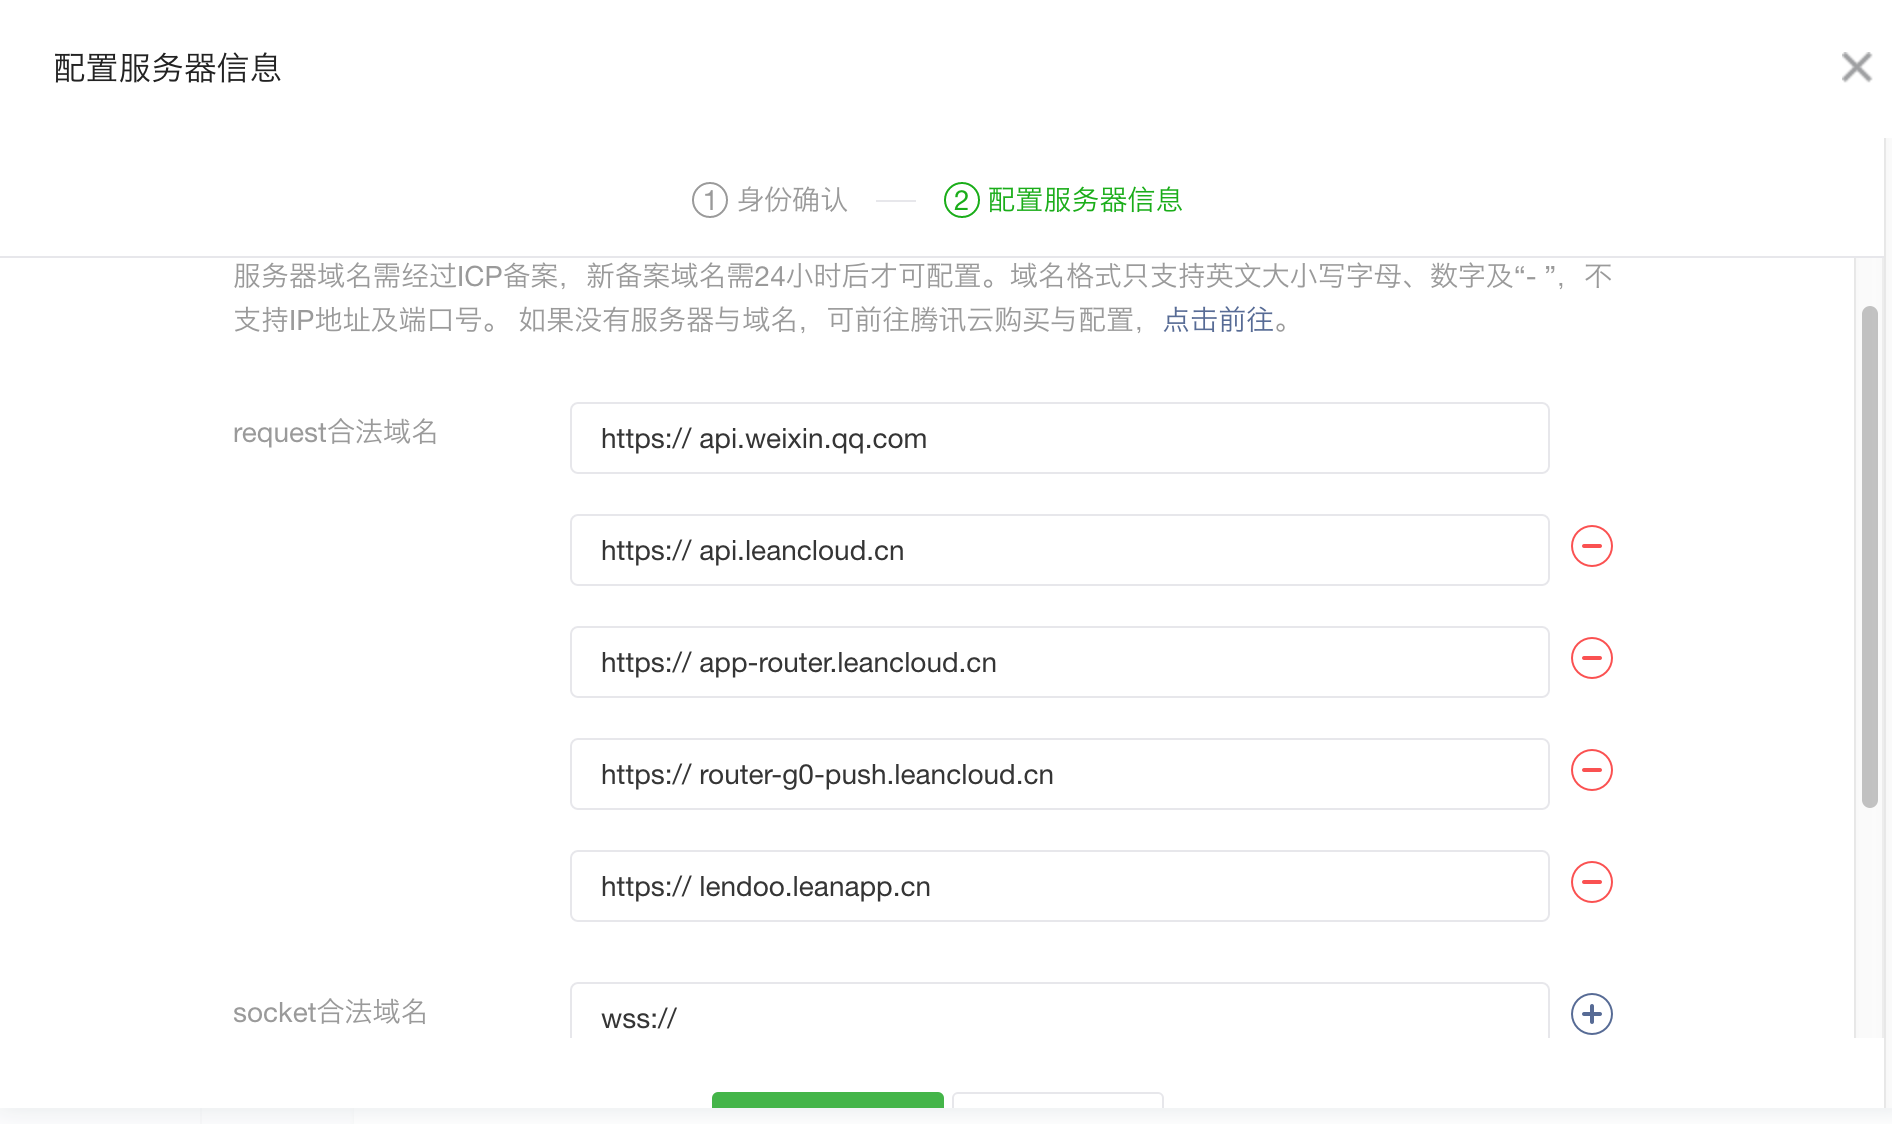Focus the api.leancloud.cn domain input
This screenshot has width=1892, height=1124.
pos(1059,550)
